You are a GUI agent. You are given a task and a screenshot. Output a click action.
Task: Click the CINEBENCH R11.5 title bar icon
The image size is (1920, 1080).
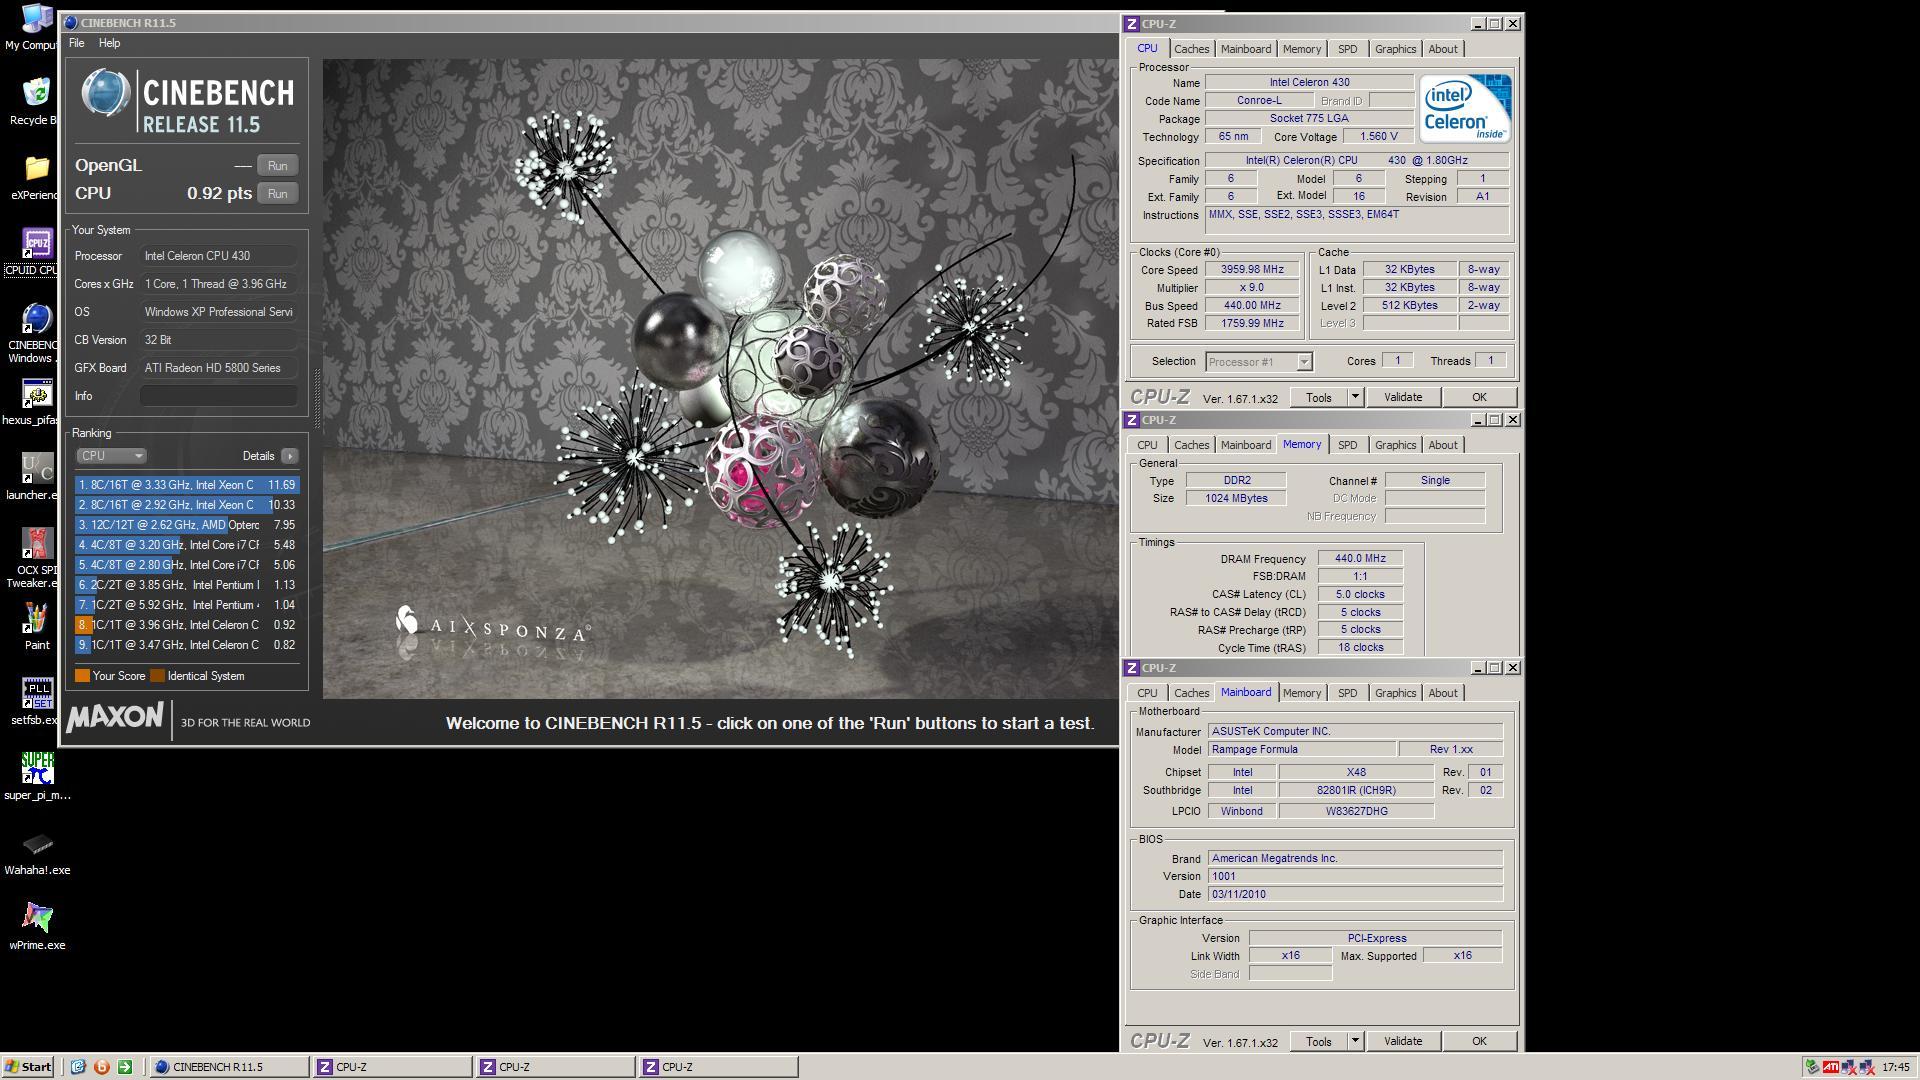[x=70, y=22]
